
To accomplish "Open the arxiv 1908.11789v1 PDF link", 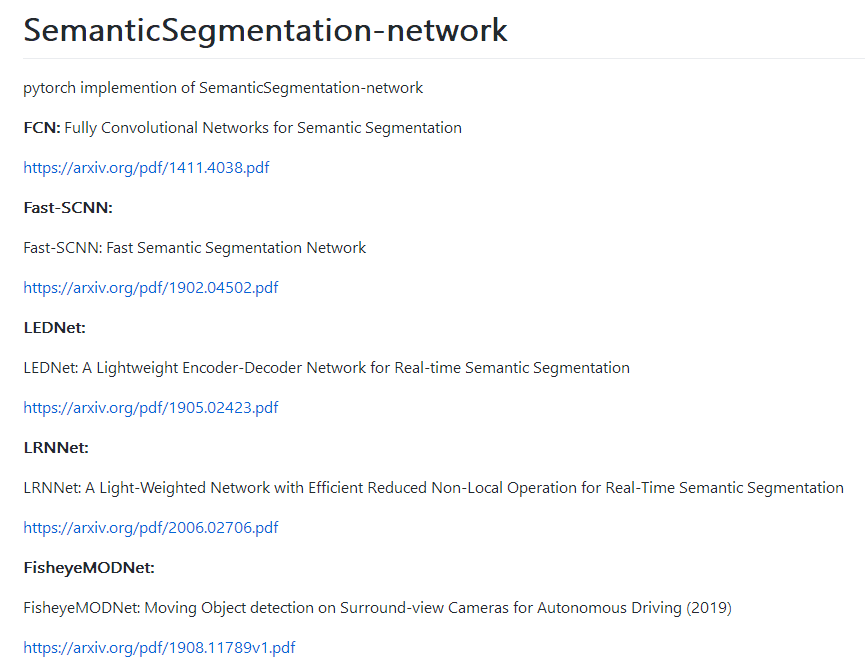I will pyautogui.click(x=159, y=648).
